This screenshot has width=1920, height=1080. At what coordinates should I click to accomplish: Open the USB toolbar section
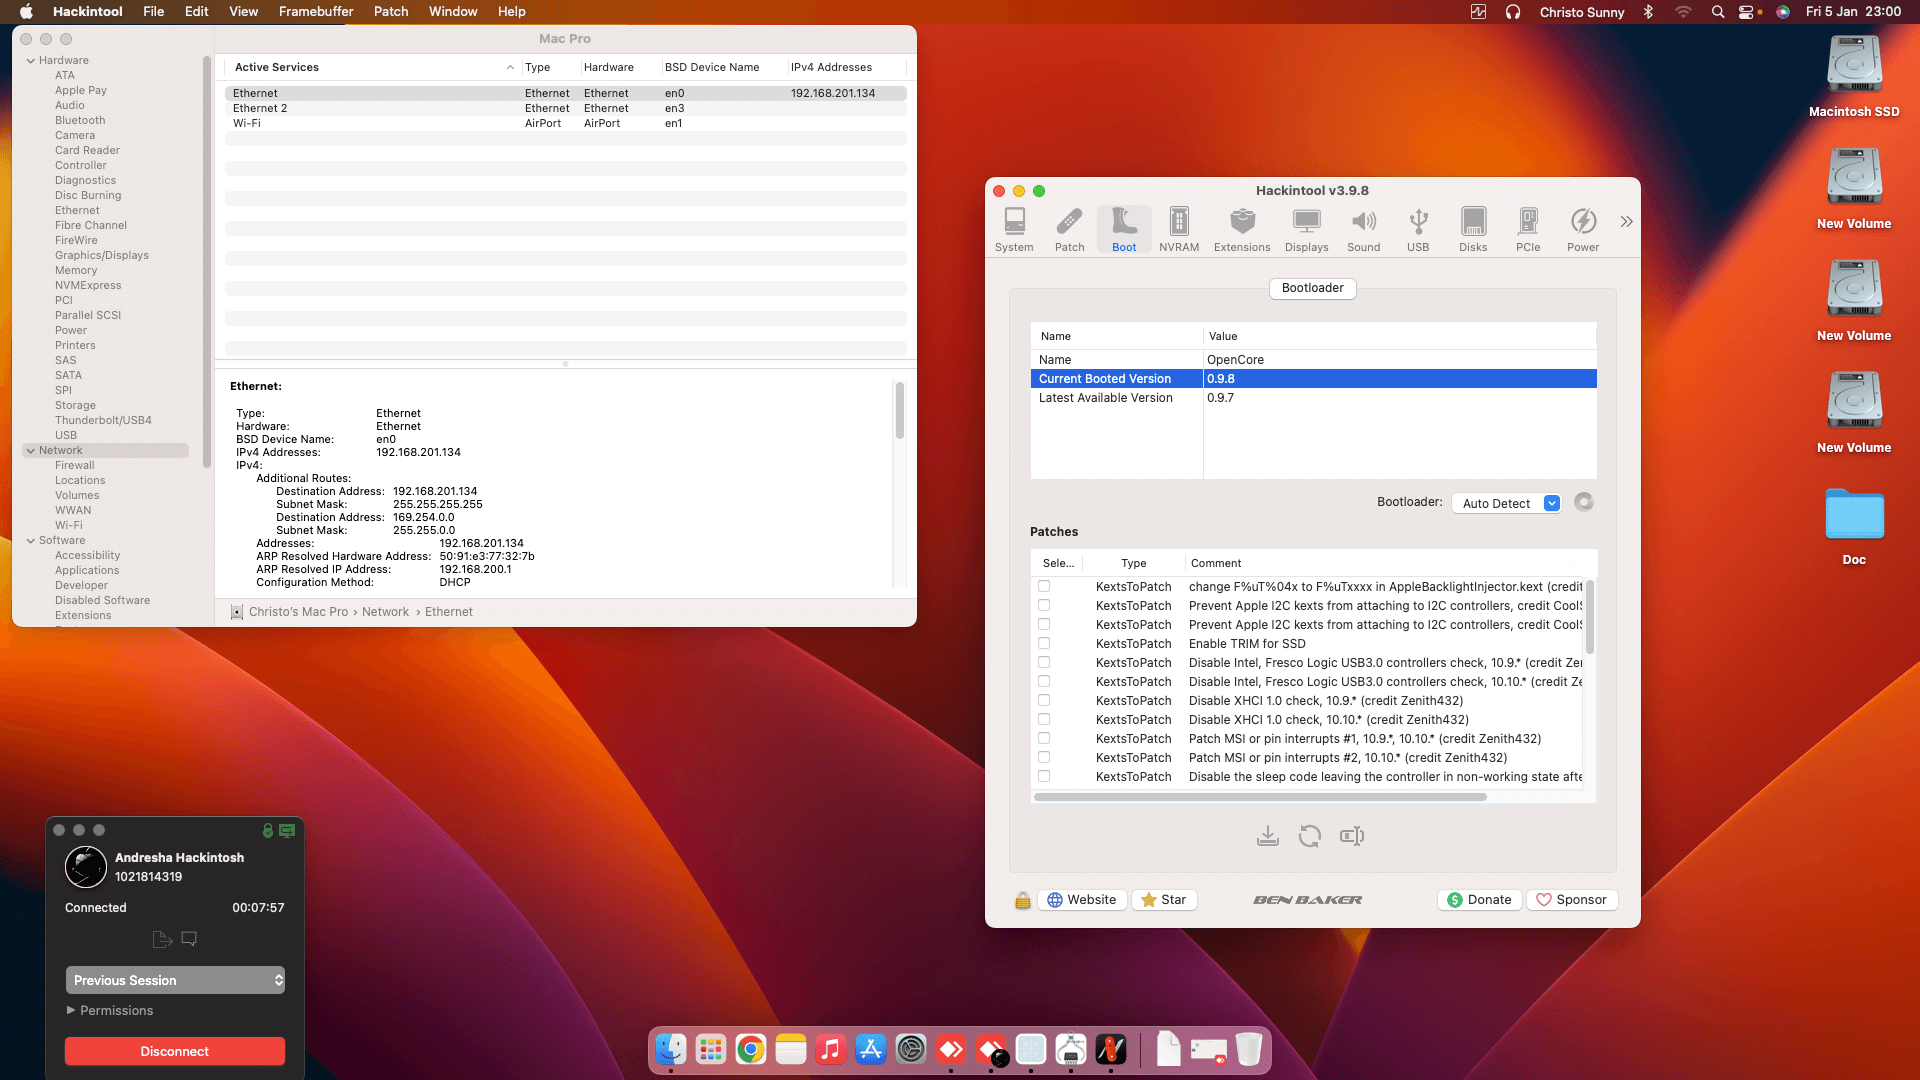click(1418, 230)
